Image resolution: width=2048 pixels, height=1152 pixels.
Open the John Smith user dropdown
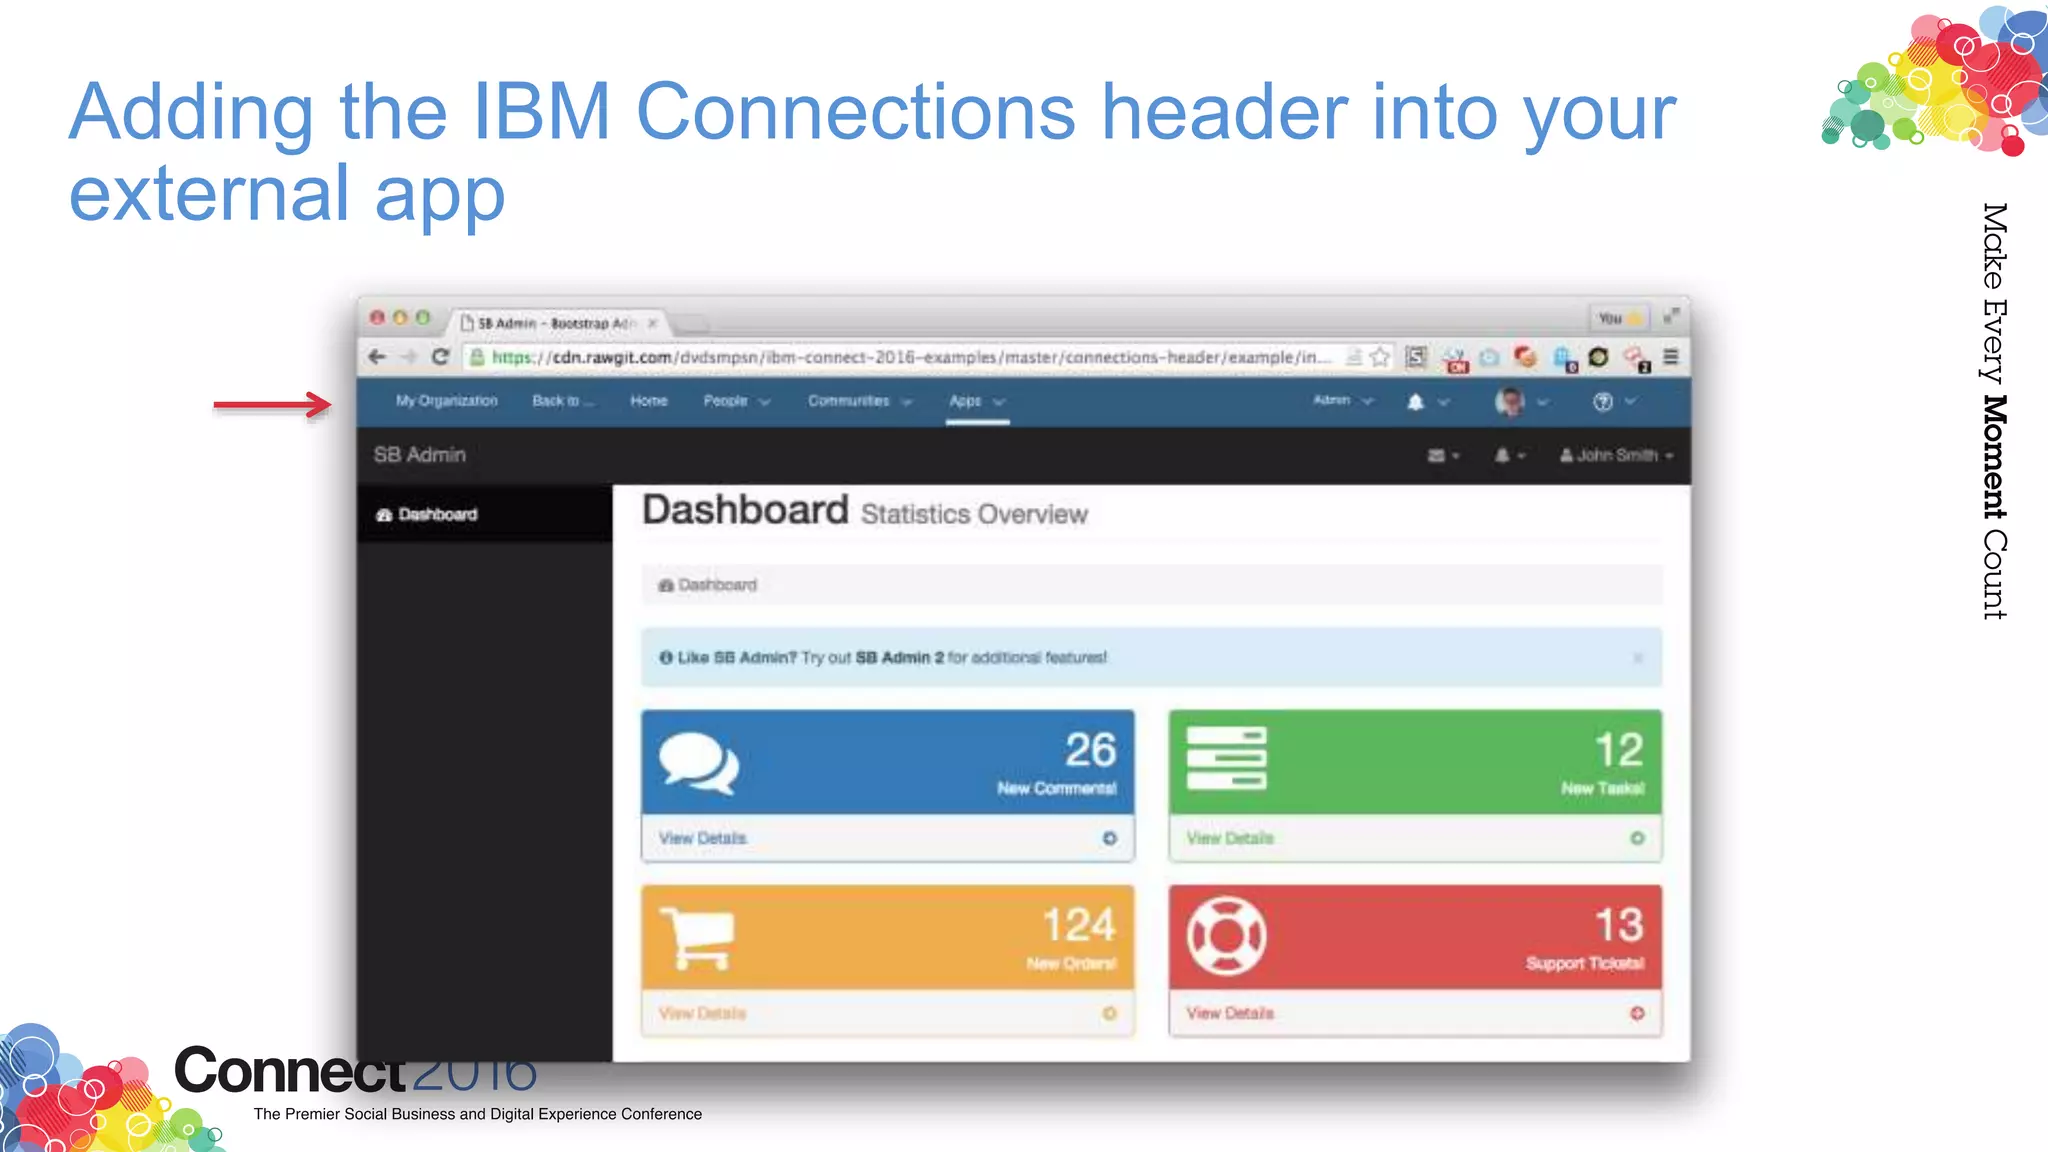click(x=1616, y=456)
